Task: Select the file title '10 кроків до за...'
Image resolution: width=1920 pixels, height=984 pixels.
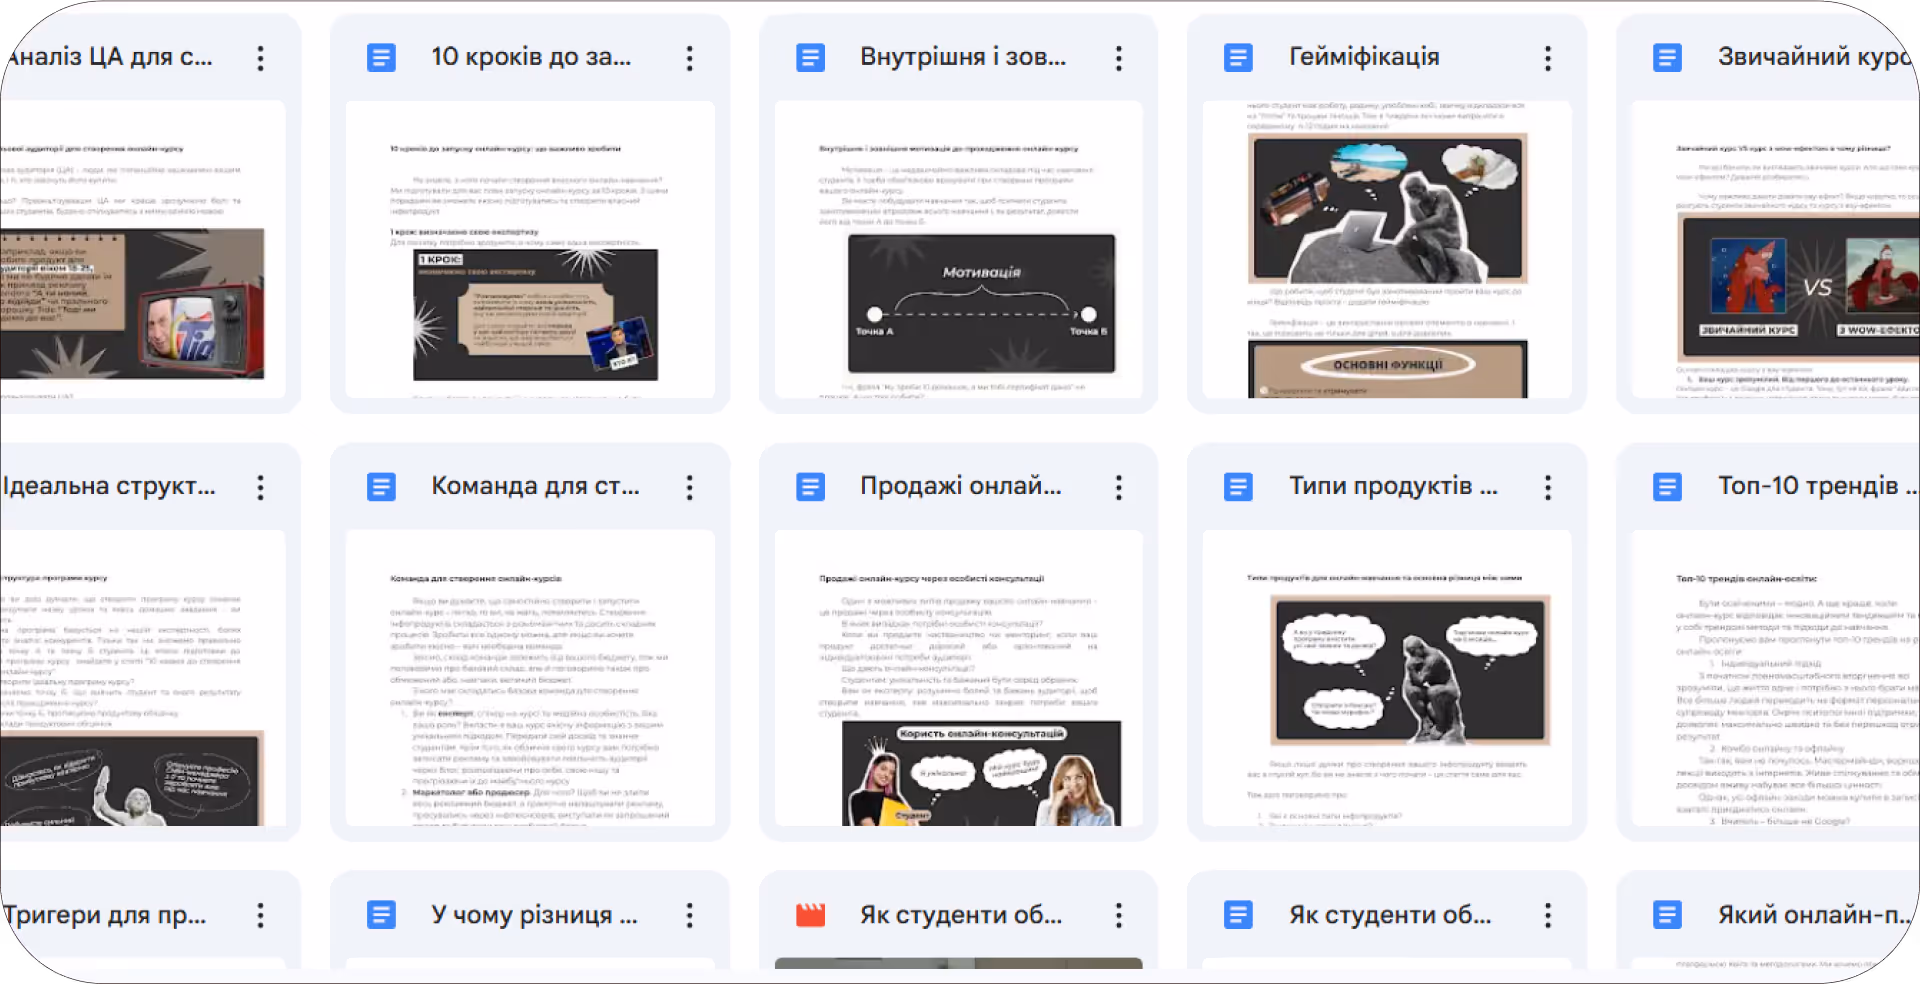Action: [531, 57]
